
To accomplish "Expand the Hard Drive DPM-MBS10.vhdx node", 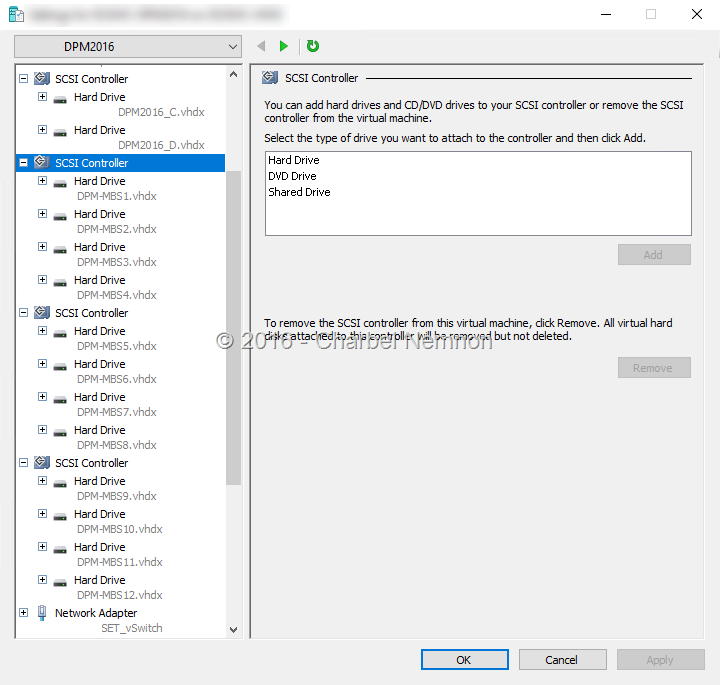I will click(42, 514).
